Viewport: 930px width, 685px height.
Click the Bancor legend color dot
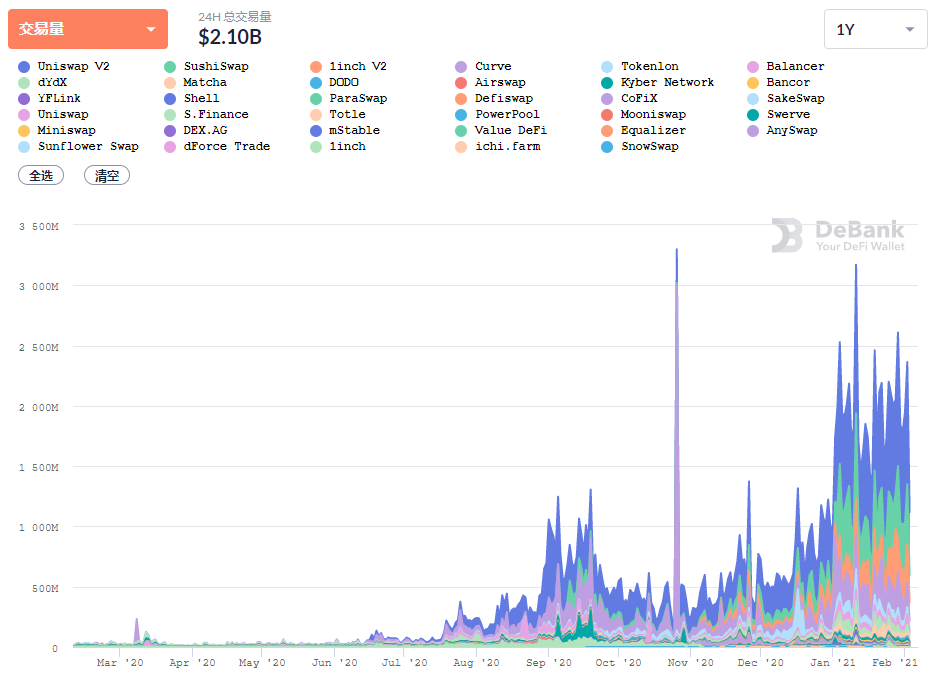point(753,83)
